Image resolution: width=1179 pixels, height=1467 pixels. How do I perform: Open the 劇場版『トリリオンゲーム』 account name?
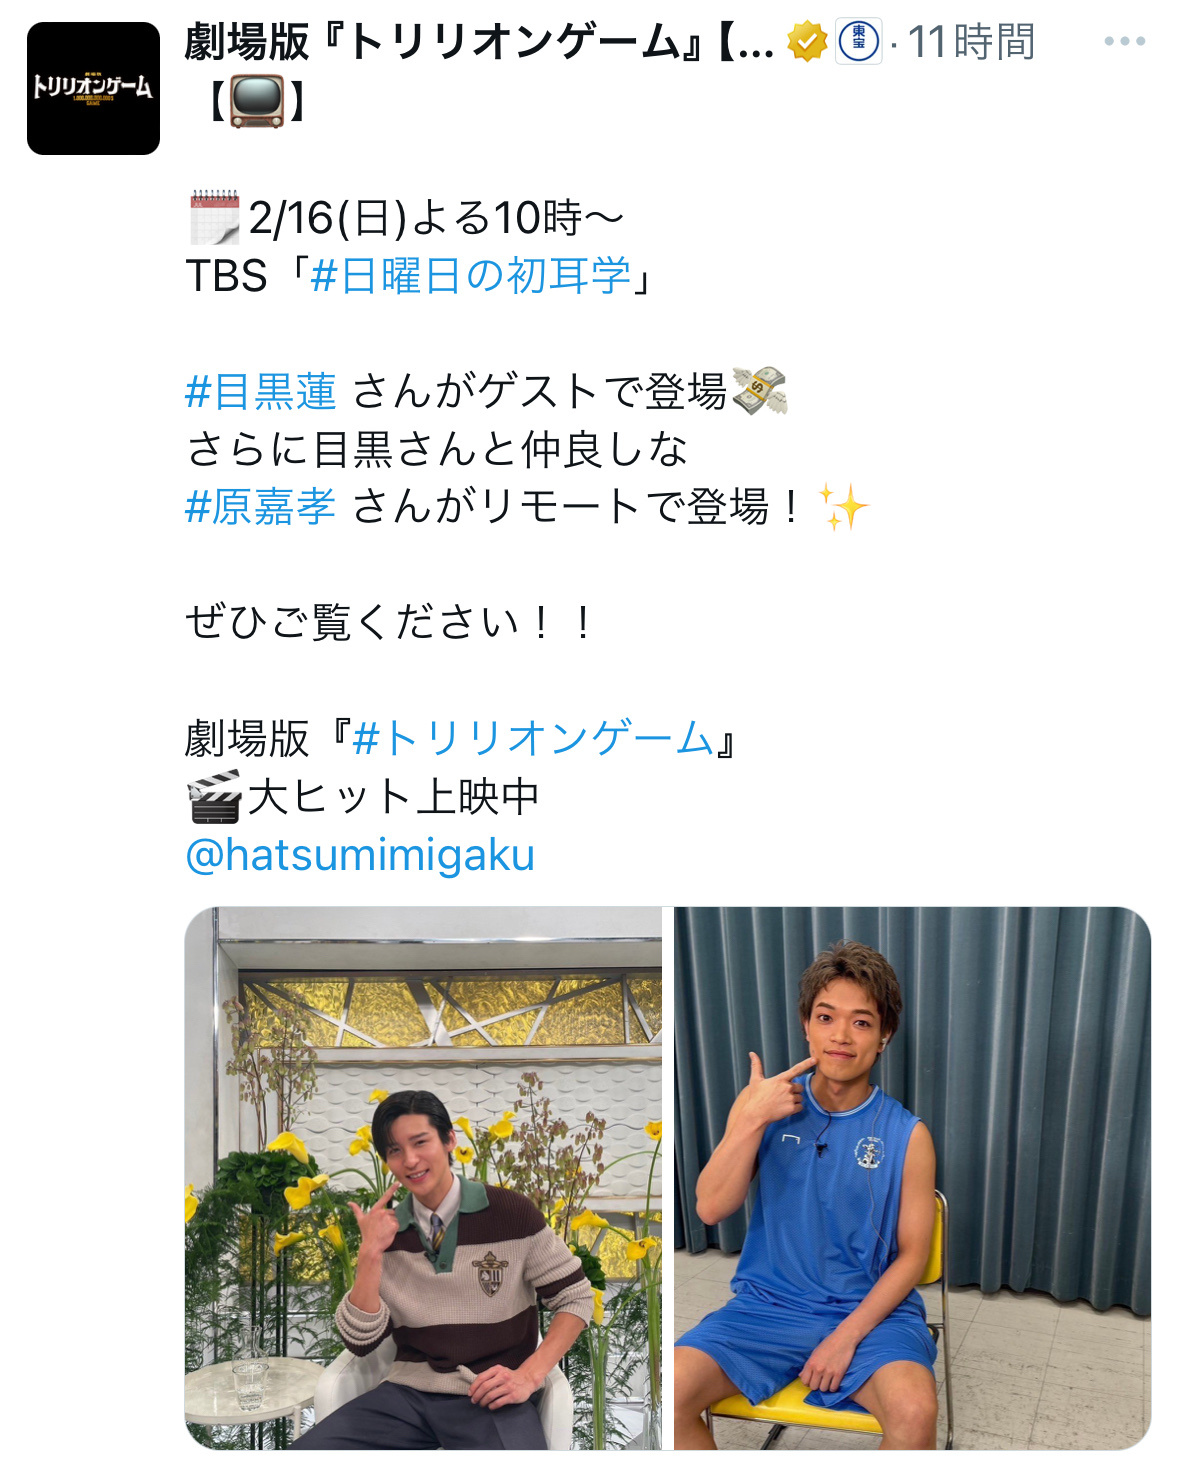479,42
